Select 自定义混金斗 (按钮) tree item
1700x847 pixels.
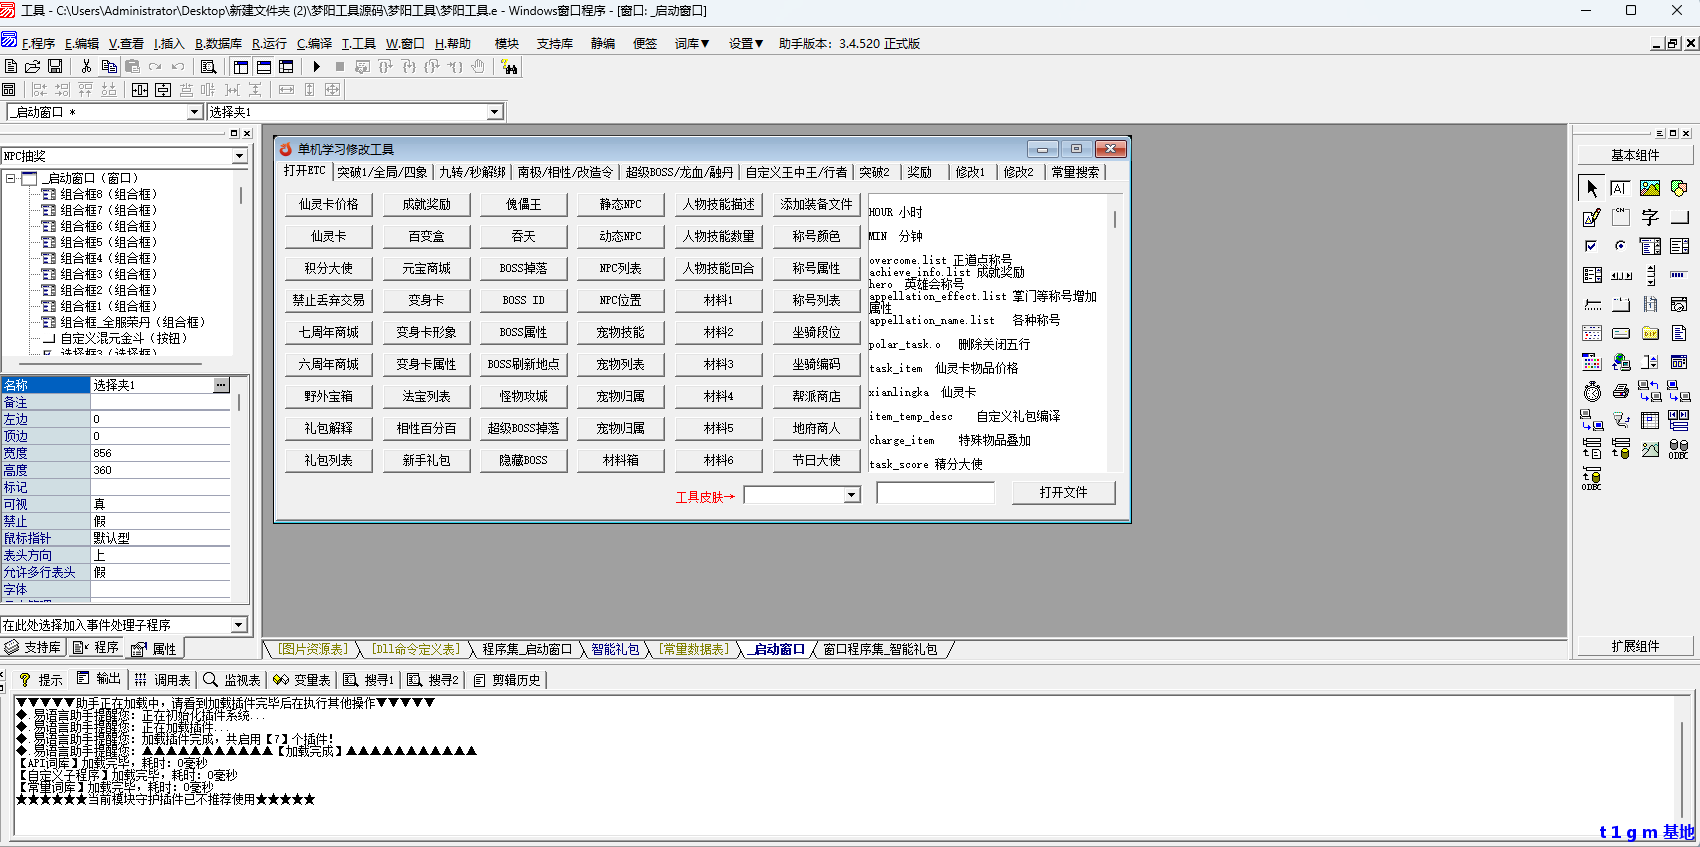coord(115,338)
